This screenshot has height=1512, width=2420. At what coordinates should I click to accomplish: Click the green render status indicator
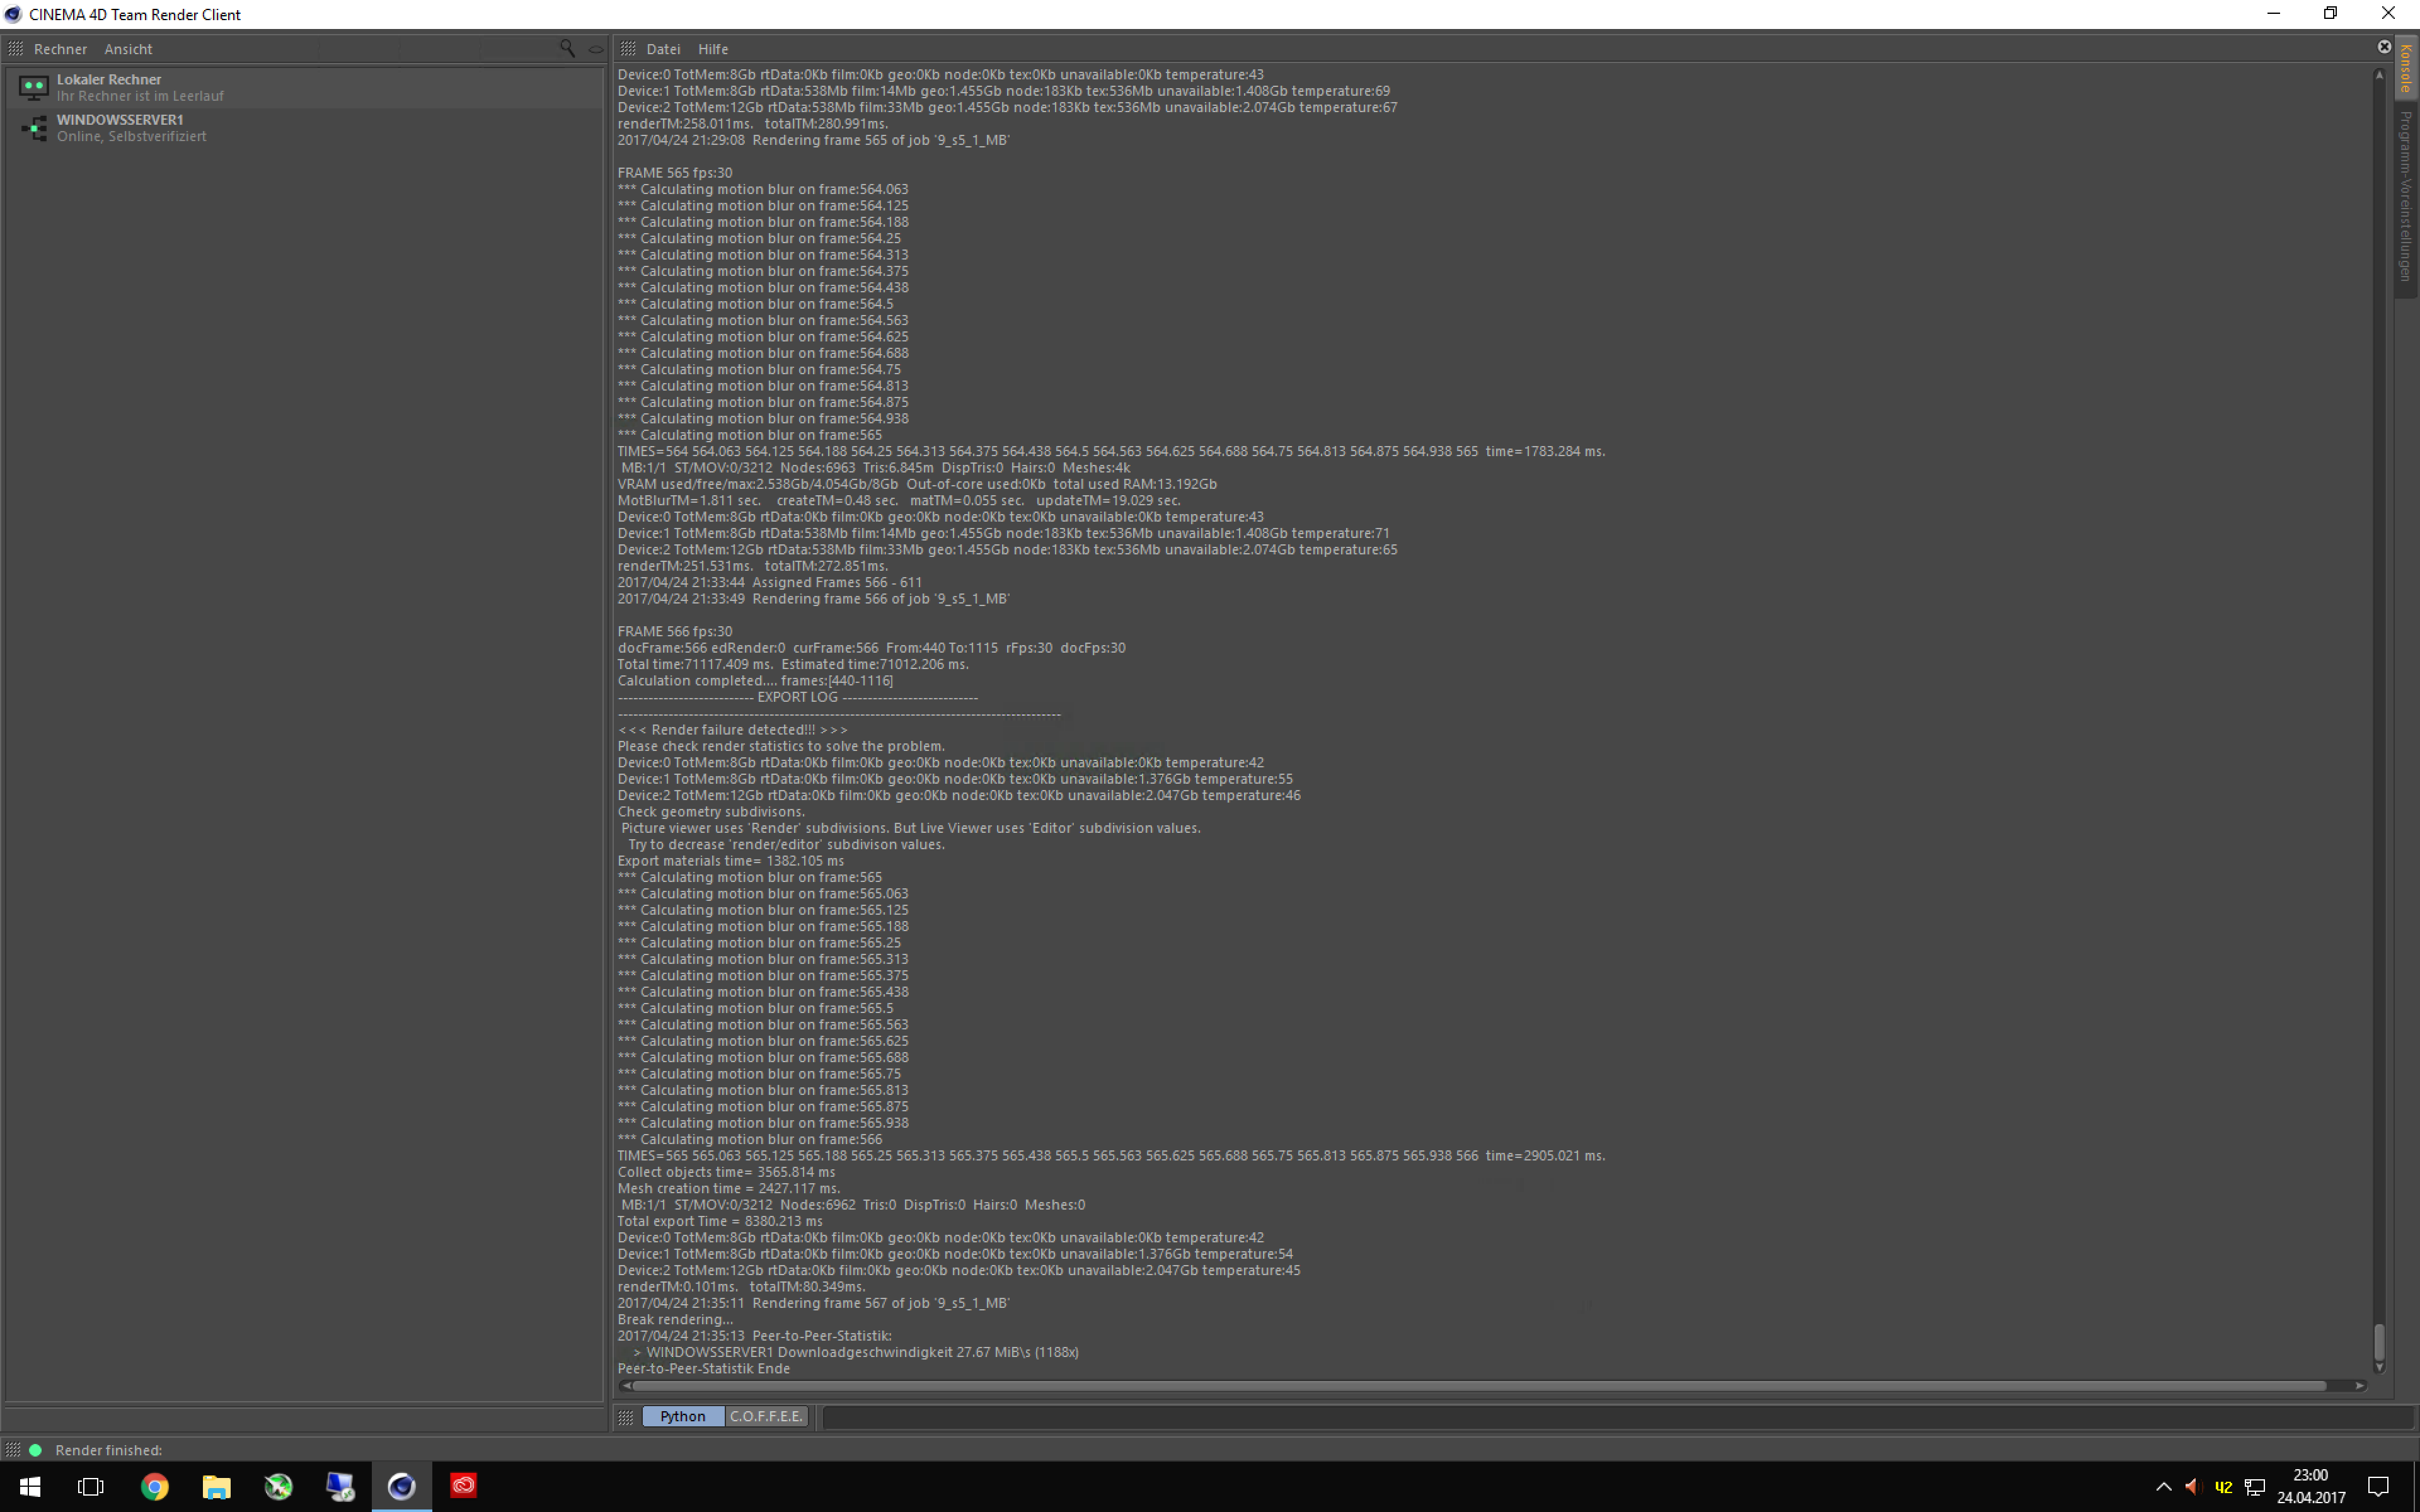click(x=36, y=1450)
